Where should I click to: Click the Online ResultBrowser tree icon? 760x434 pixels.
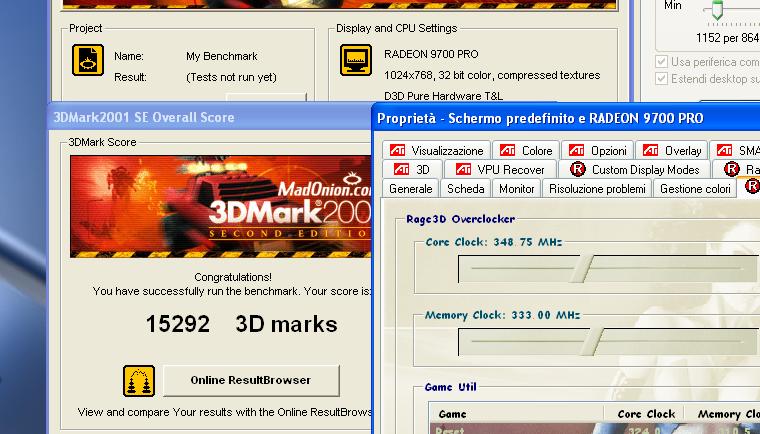[x=139, y=381]
